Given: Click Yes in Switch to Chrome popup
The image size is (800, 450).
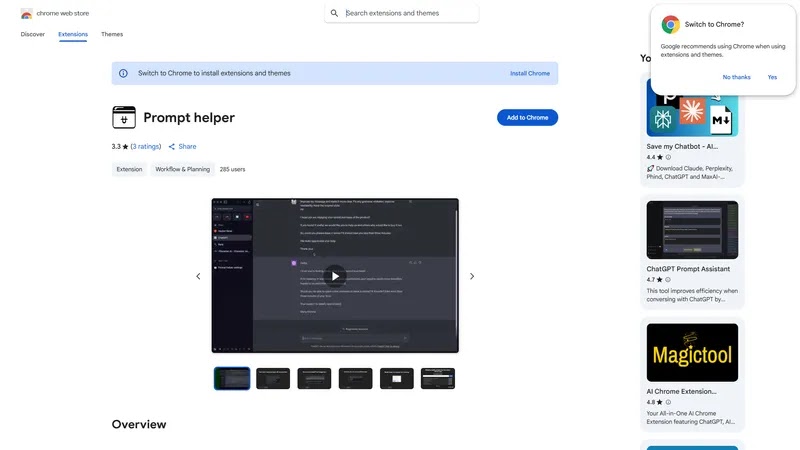Looking at the screenshot, I should [772, 77].
